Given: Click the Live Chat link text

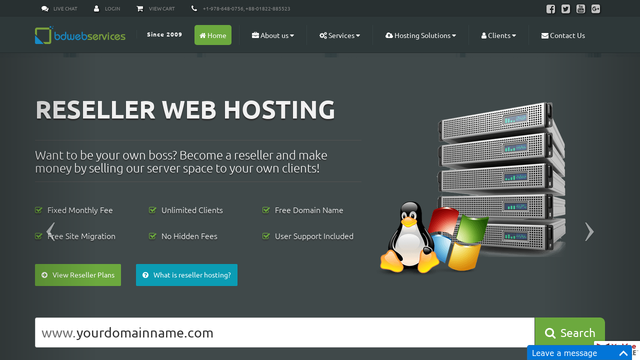Looking at the screenshot, I should [65, 9].
